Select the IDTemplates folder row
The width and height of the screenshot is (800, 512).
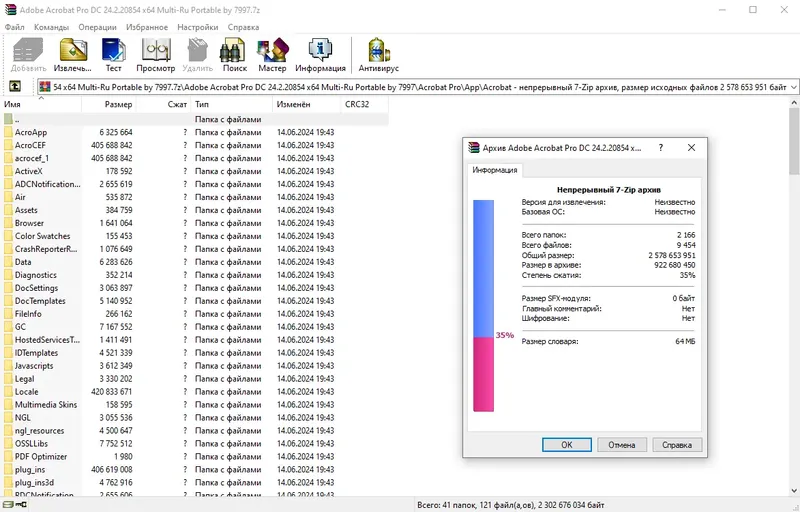click(194, 353)
